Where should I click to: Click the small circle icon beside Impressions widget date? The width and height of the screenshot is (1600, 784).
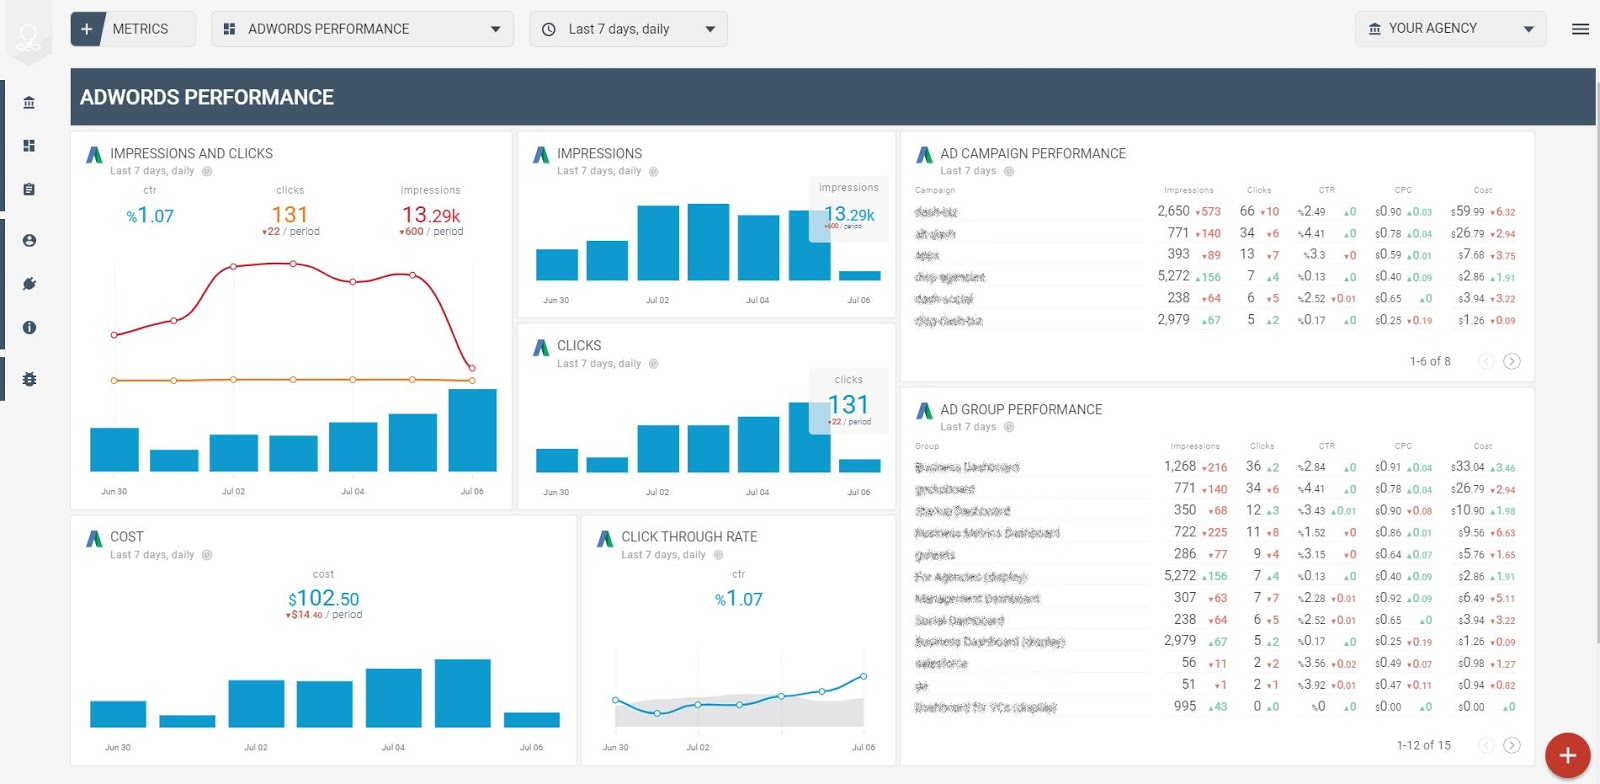[x=654, y=171]
